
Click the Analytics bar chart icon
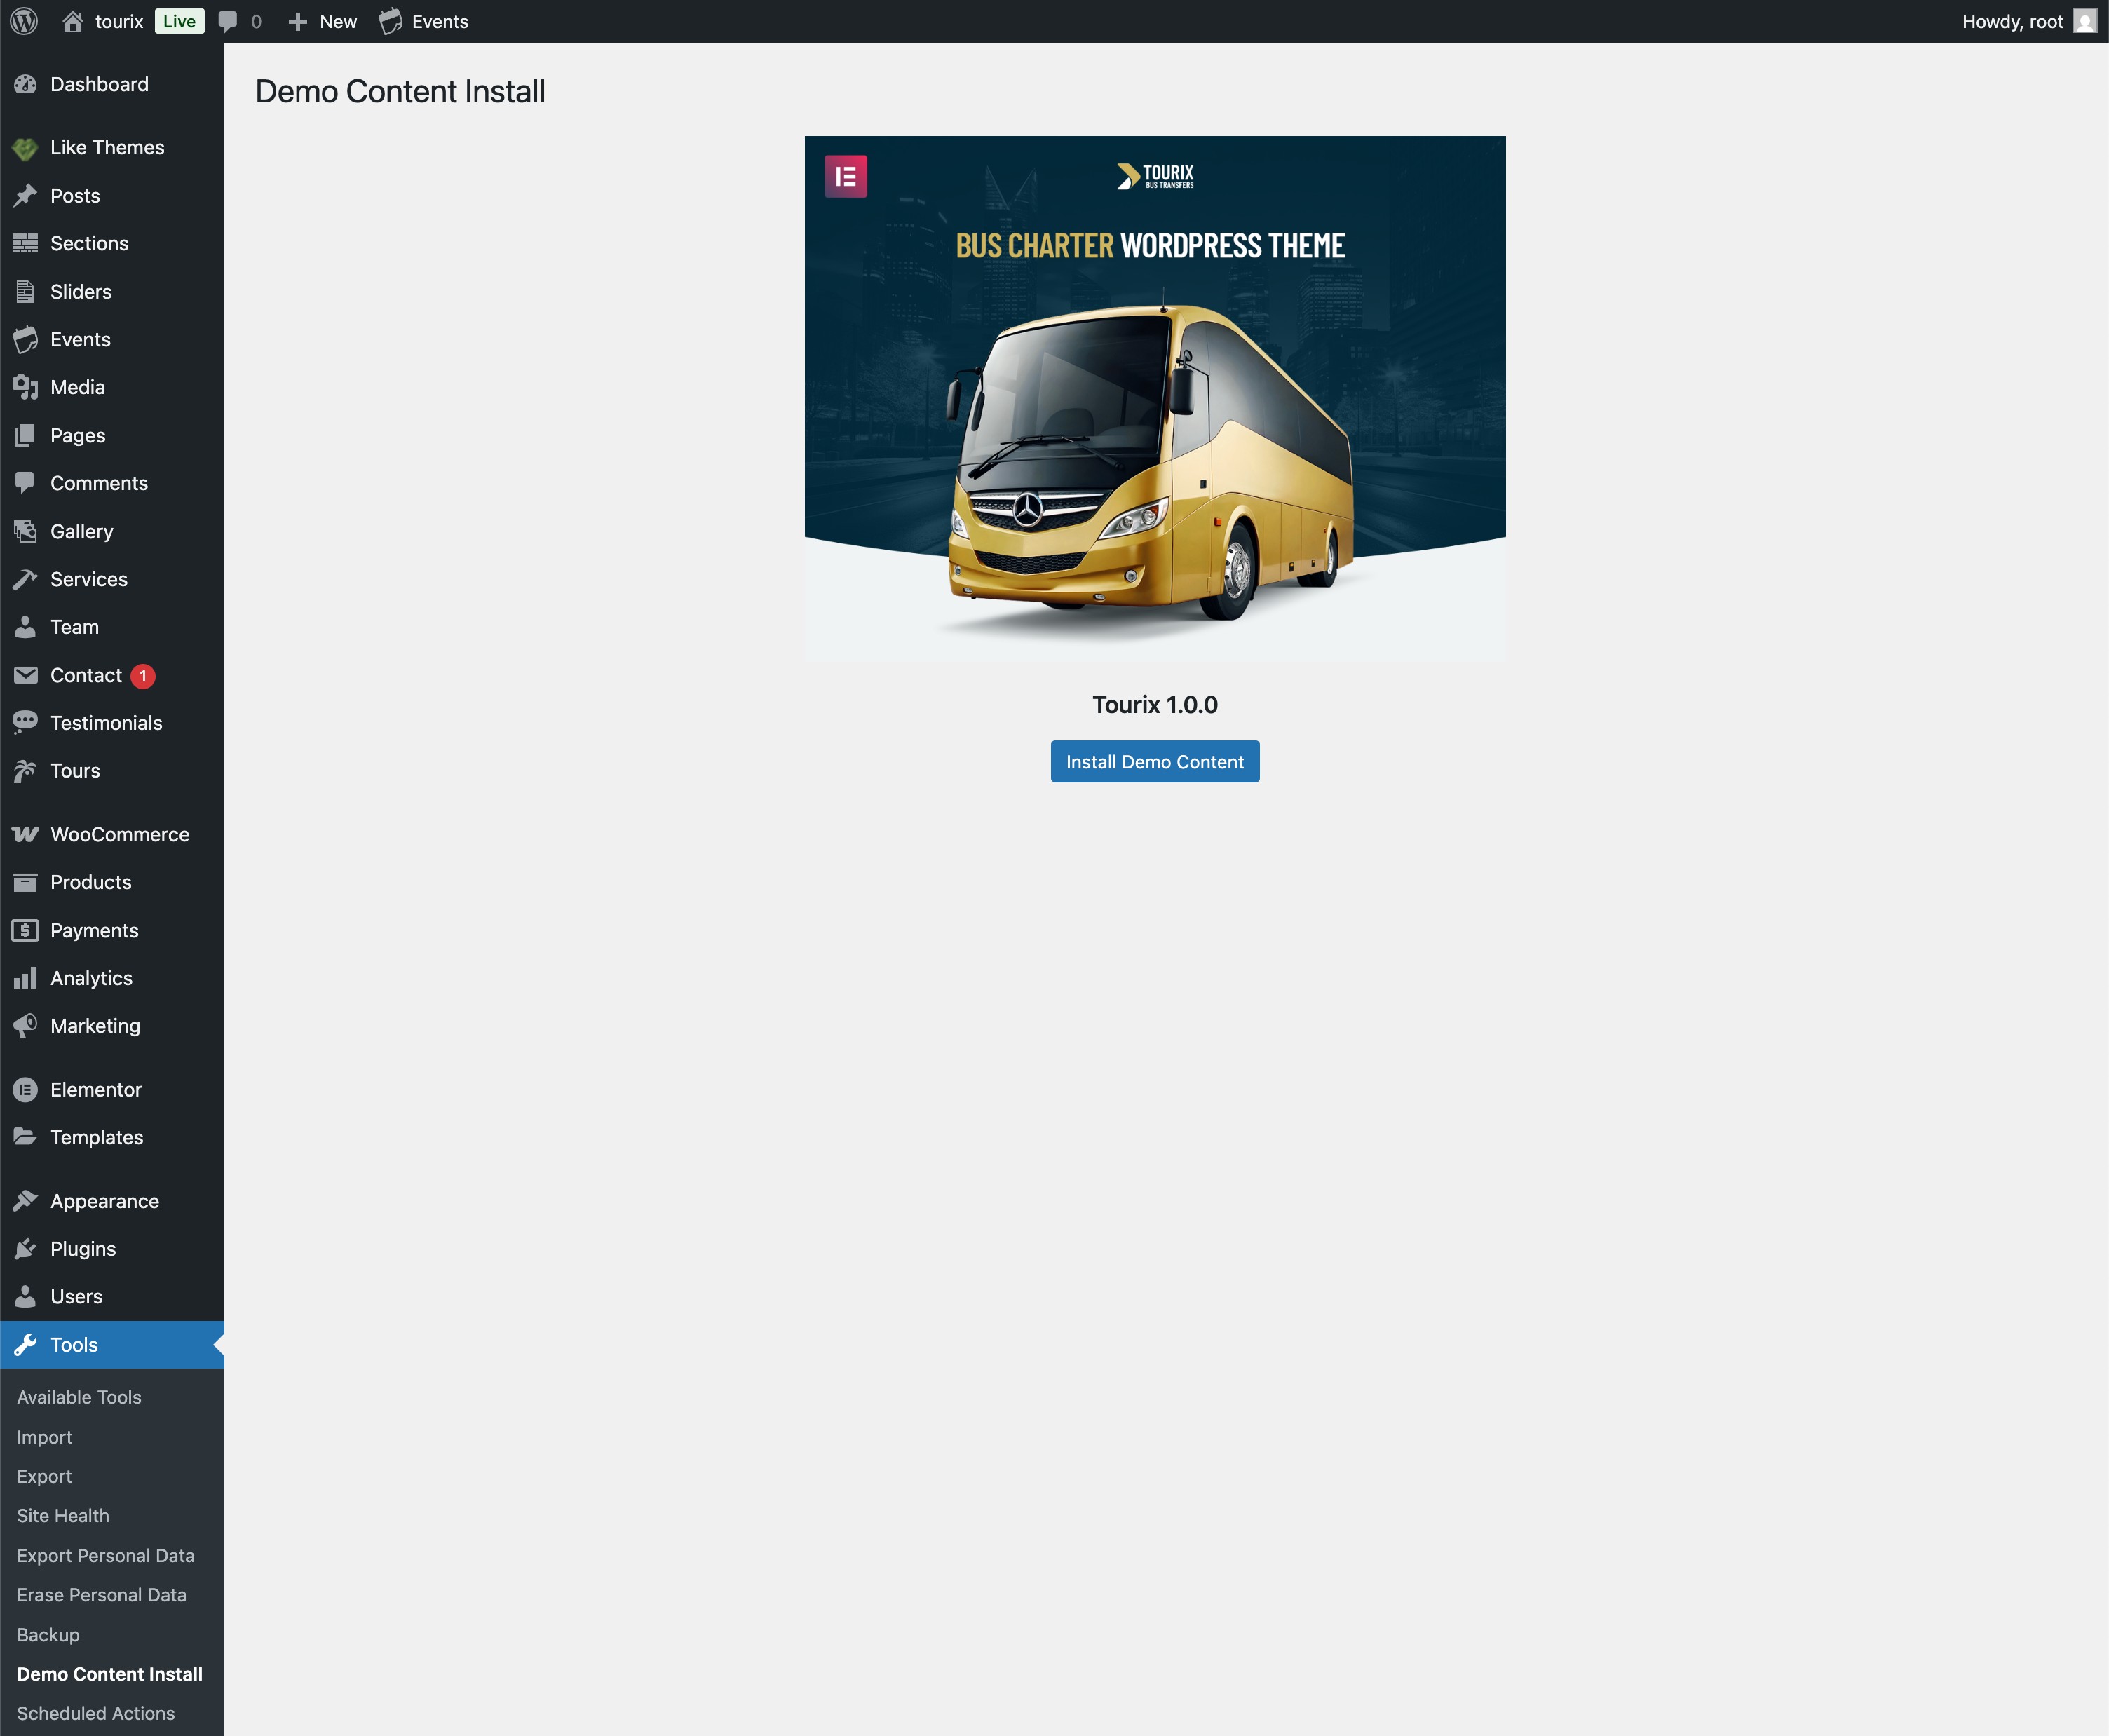click(25, 978)
